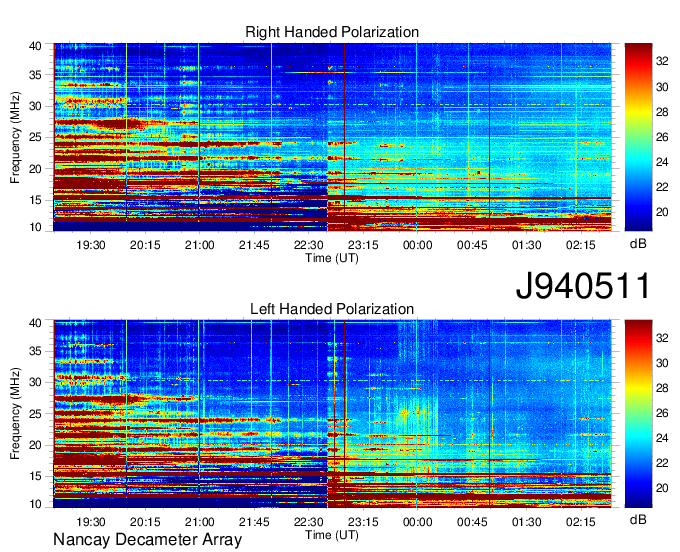Select the J940511 identifier label
The height and width of the screenshot is (552, 680).
click(x=583, y=286)
